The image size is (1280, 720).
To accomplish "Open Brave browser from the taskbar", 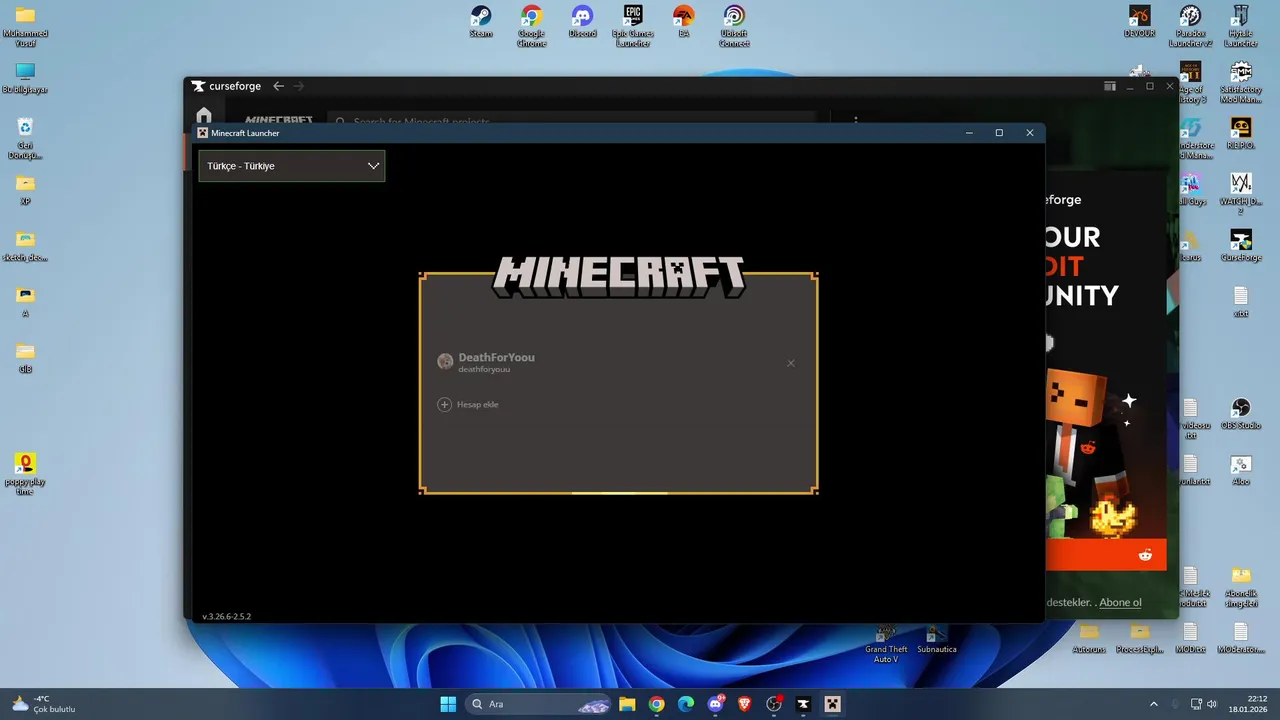I will [x=745, y=704].
